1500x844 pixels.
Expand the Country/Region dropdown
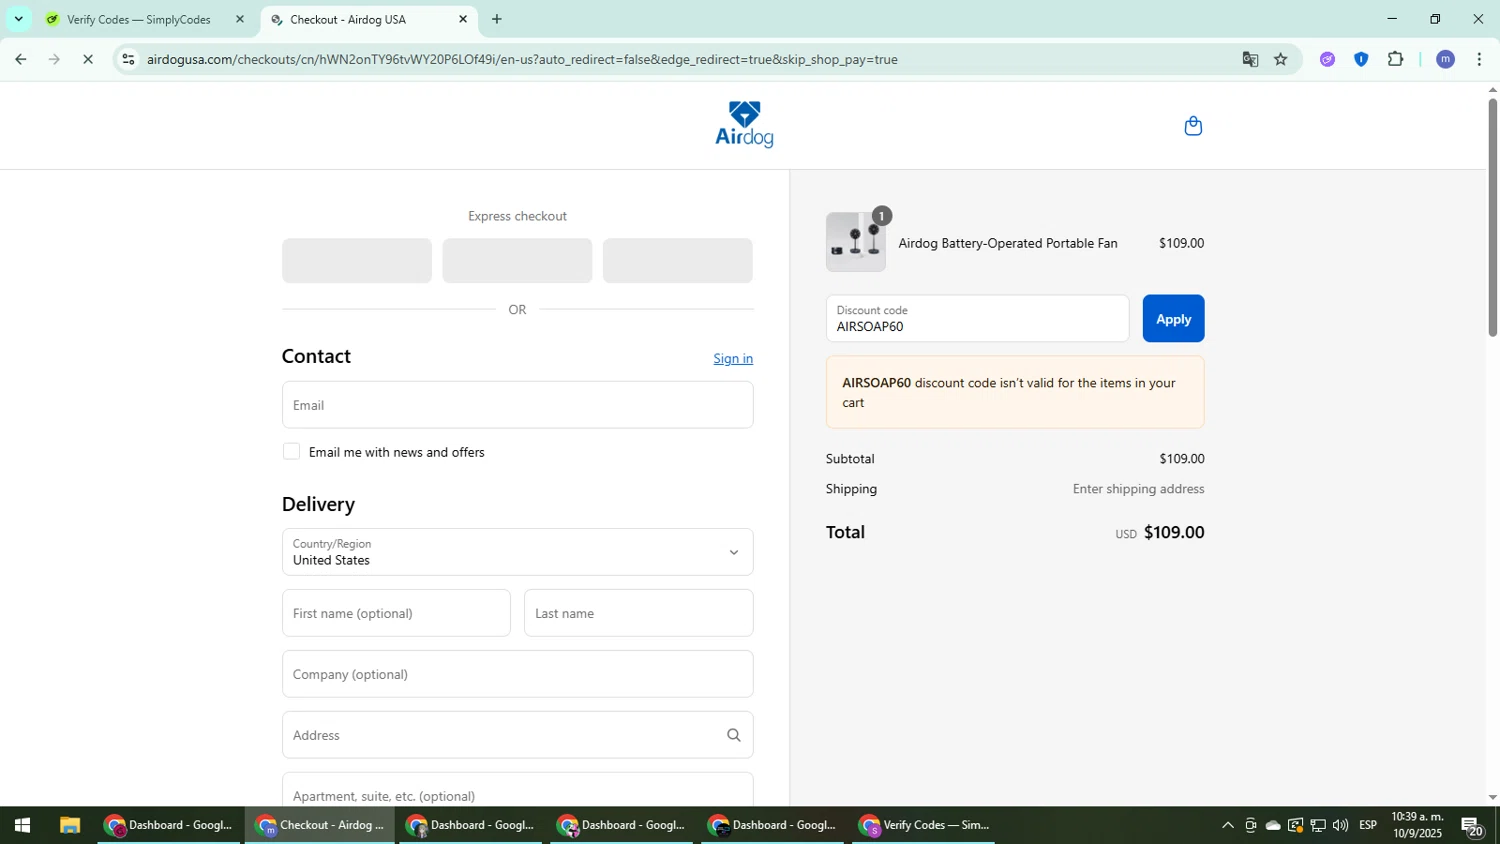pos(517,552)
